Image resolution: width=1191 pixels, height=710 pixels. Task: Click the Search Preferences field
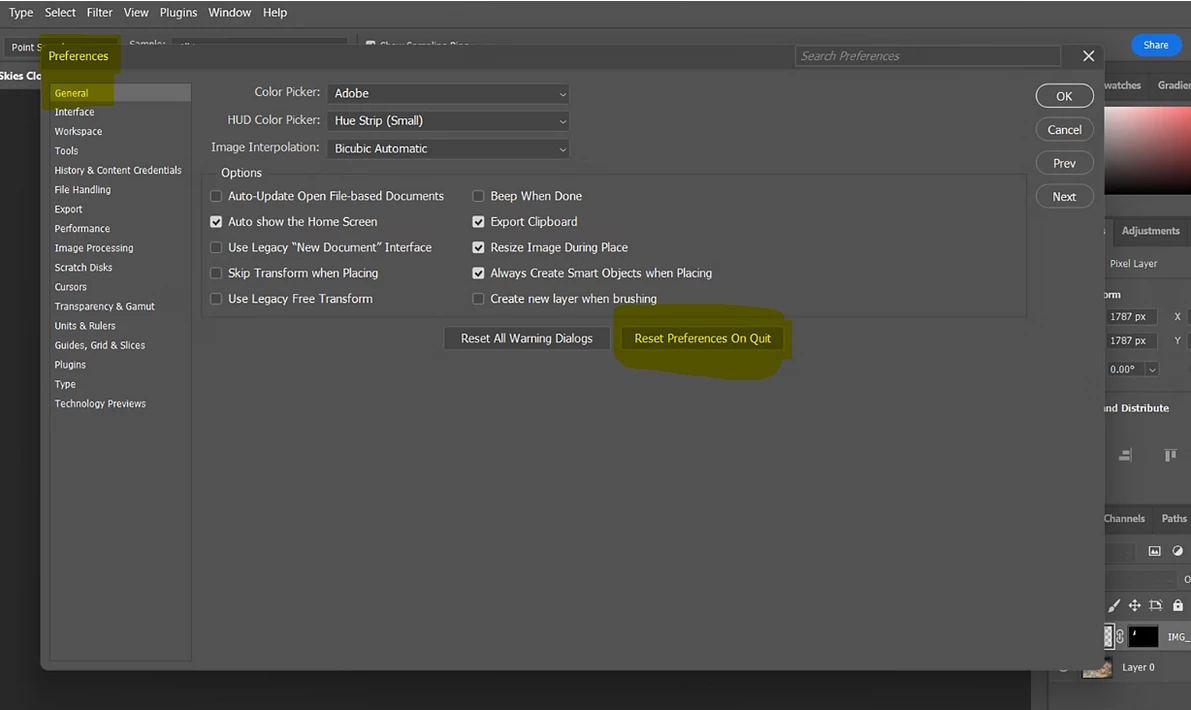927,56
